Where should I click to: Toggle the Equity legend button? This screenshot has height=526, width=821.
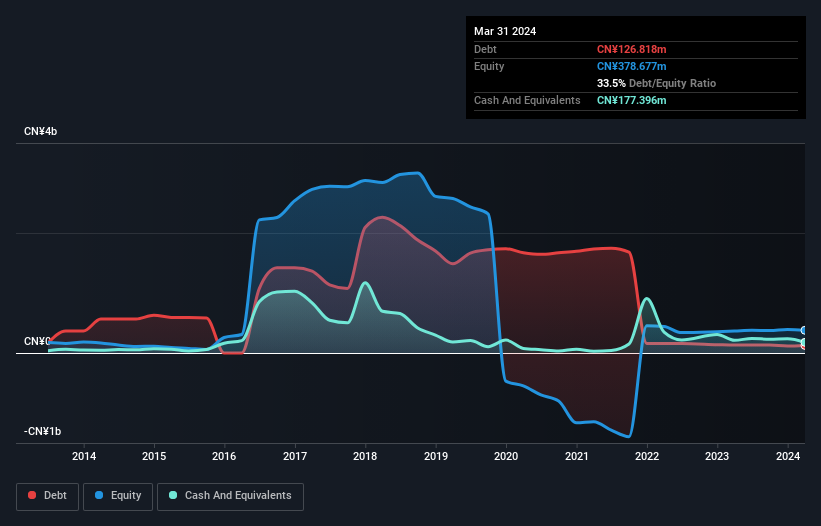pyautogui.click(x=118, y=496)
